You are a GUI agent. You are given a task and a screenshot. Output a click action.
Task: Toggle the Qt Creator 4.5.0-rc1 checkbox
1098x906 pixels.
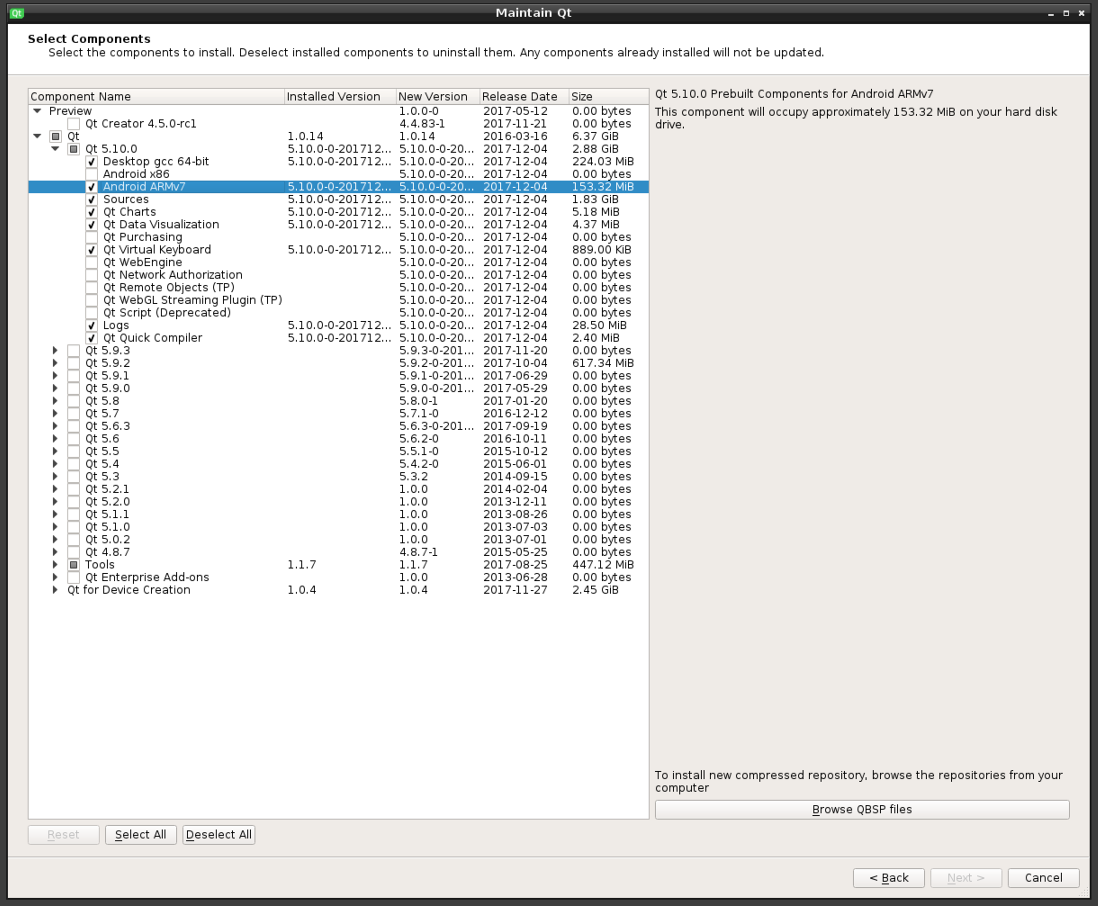[x=74, y=124]
